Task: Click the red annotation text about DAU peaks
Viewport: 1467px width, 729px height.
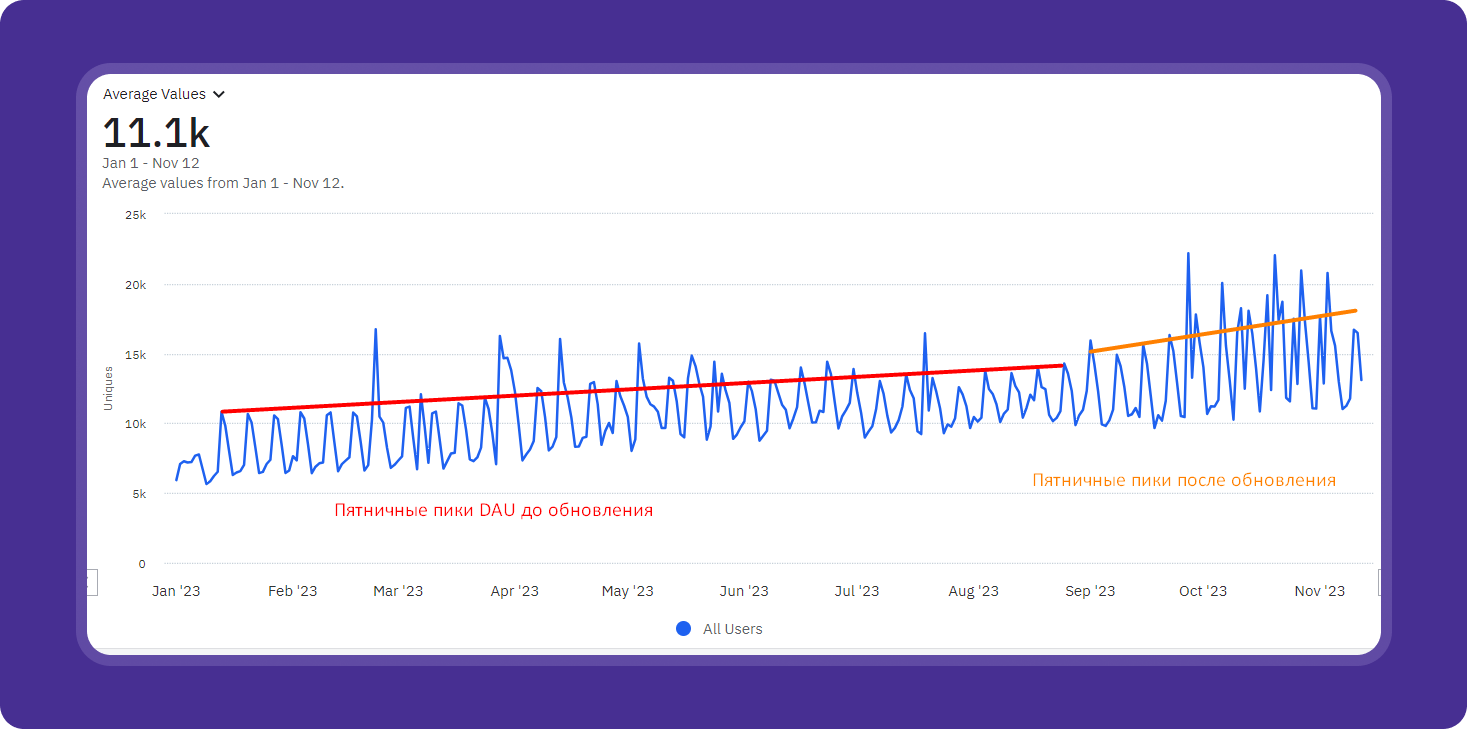Action: pos(493,510)
